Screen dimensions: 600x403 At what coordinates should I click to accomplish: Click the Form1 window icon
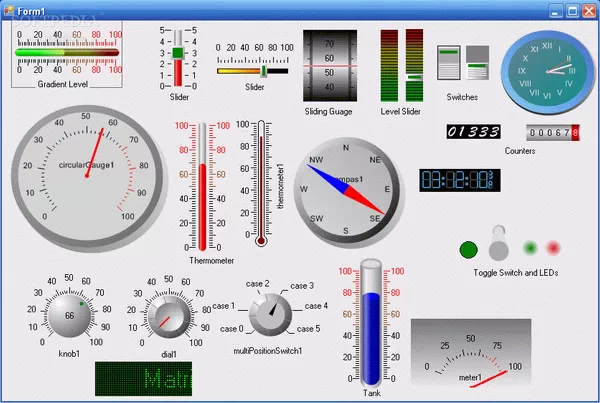point(8,10)
